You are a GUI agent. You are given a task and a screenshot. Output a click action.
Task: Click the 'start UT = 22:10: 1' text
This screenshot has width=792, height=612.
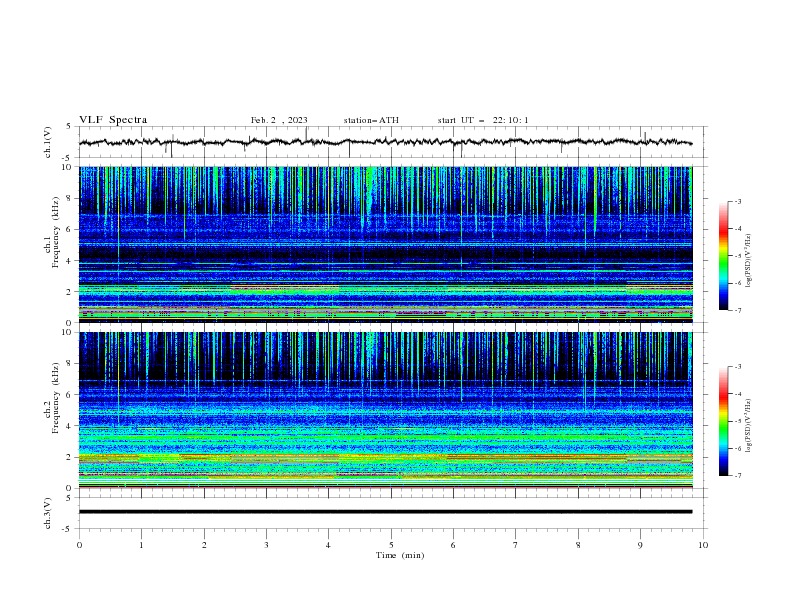(x=483, y=120)
